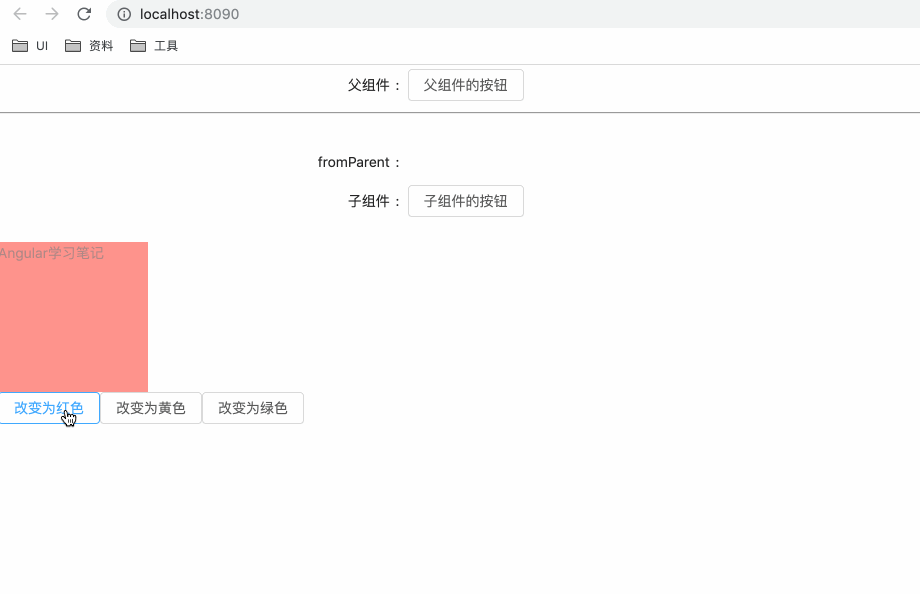Click the 父组件的按钮 button
920x594 pixels.
click(x=465, y=85)
